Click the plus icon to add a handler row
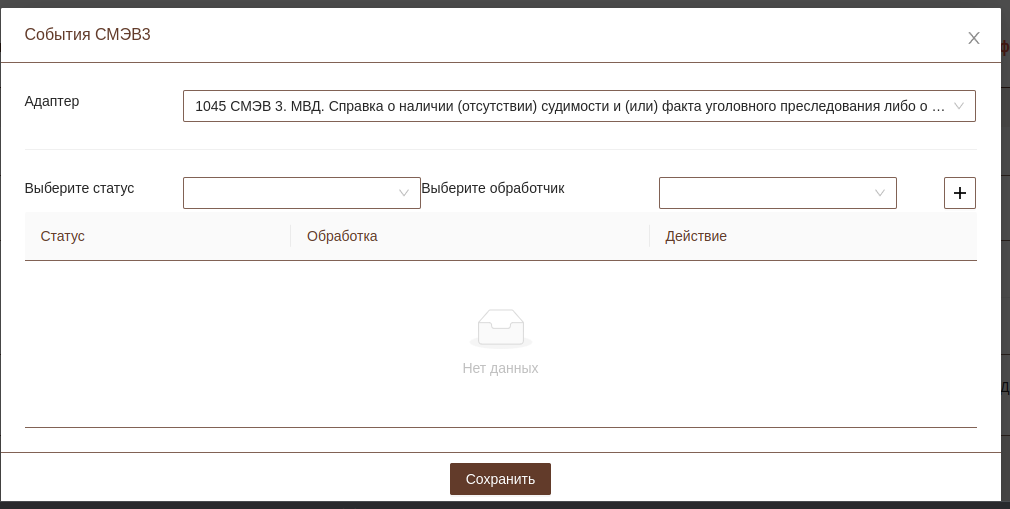The width and height of the screenshot is (1010, 509). point(959,193)
